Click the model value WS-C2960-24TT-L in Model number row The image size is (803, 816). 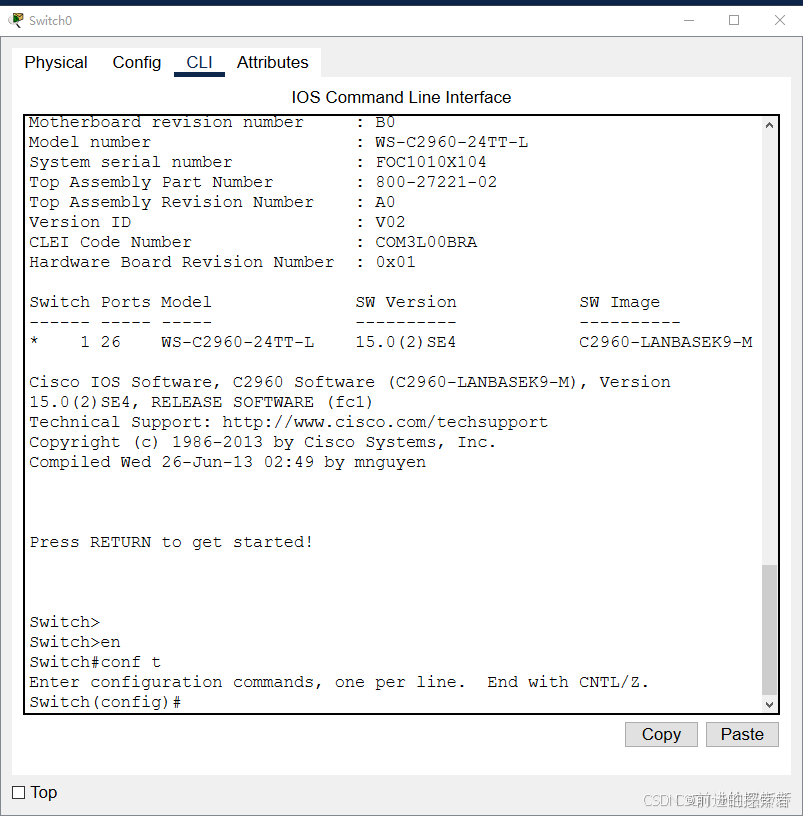pyautogui.click(x=452, y=142)
